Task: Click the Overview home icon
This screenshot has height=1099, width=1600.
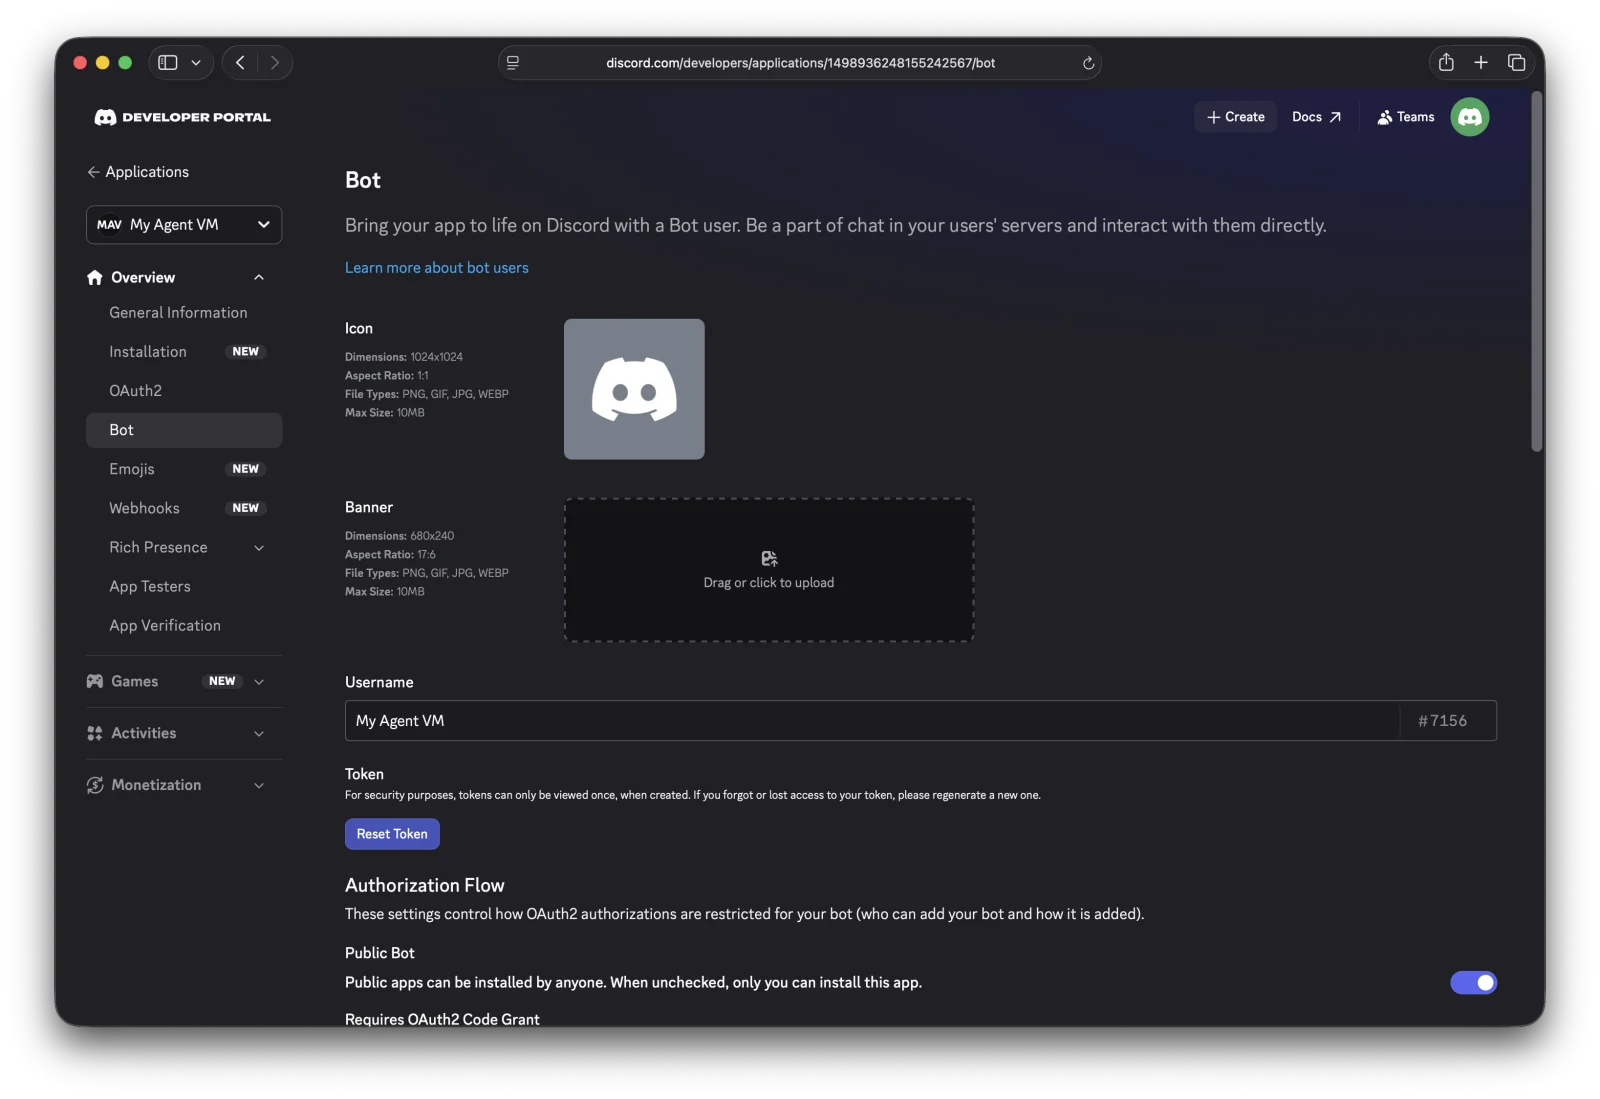Action: (x=95, y=277)
